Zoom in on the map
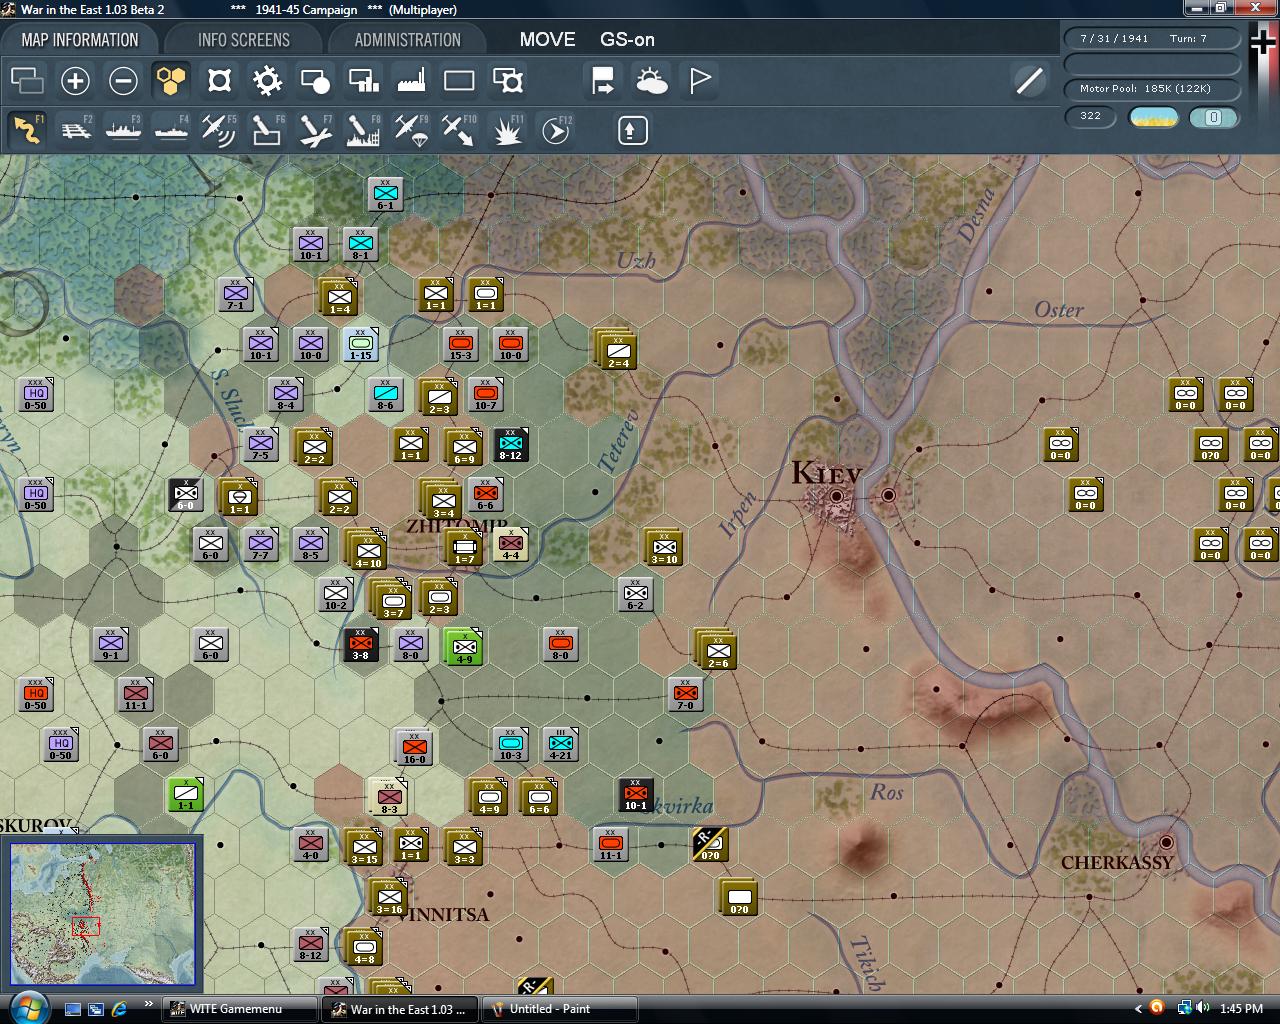This screenshot has height=1024, width=1280. point(76,80)
